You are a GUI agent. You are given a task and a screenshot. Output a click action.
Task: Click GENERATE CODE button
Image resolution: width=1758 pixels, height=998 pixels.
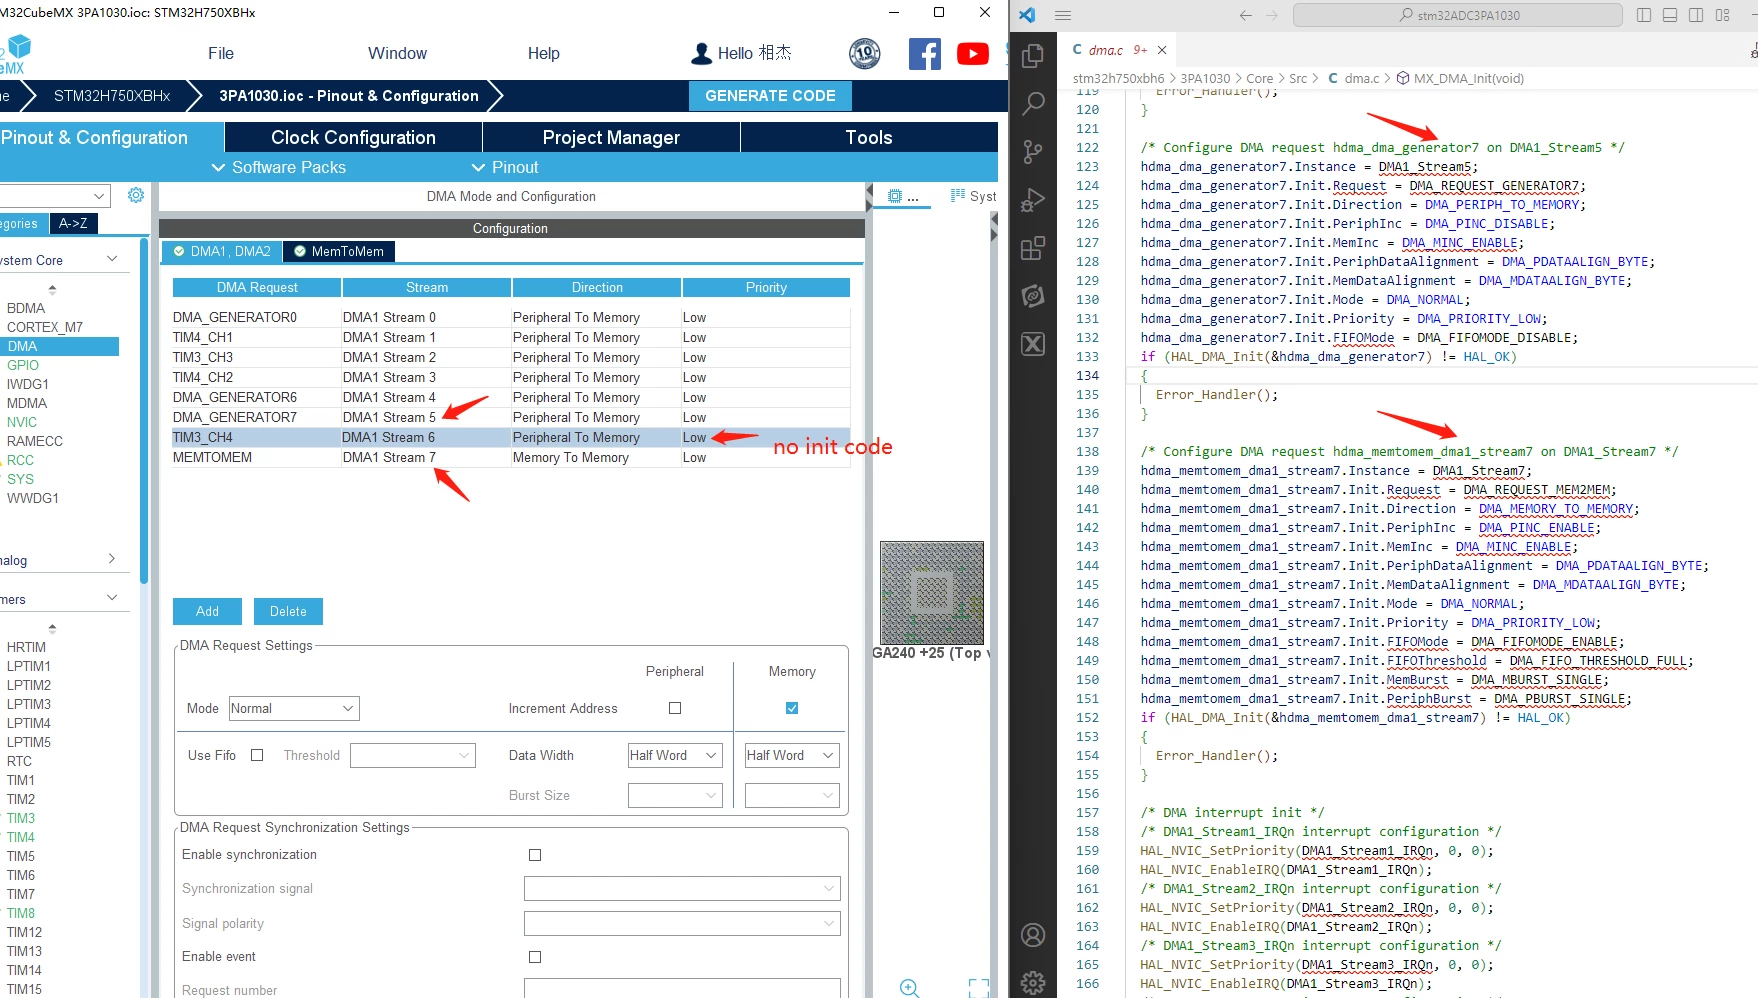[770, 96]
